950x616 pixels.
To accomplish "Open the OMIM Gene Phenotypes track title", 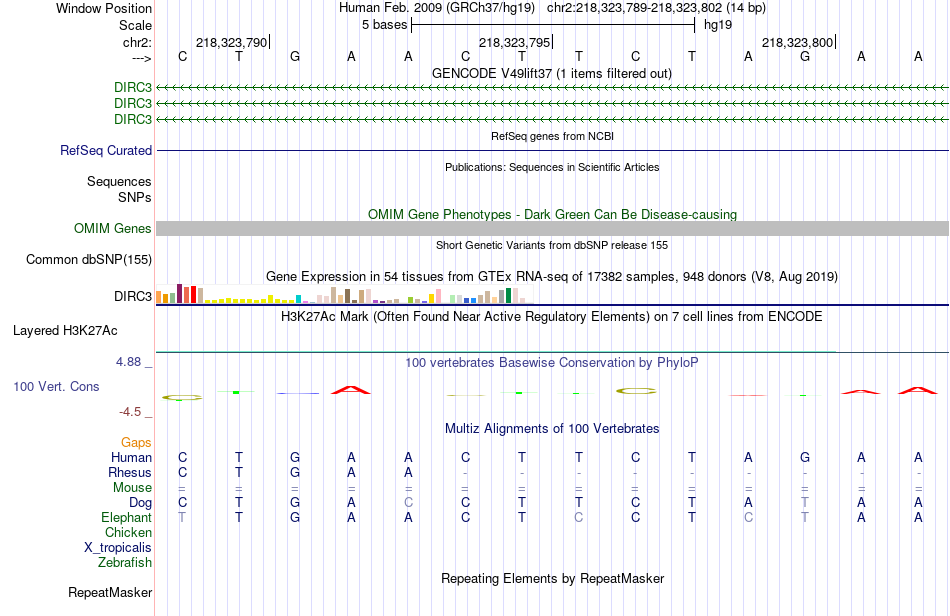I will point(552,214).
